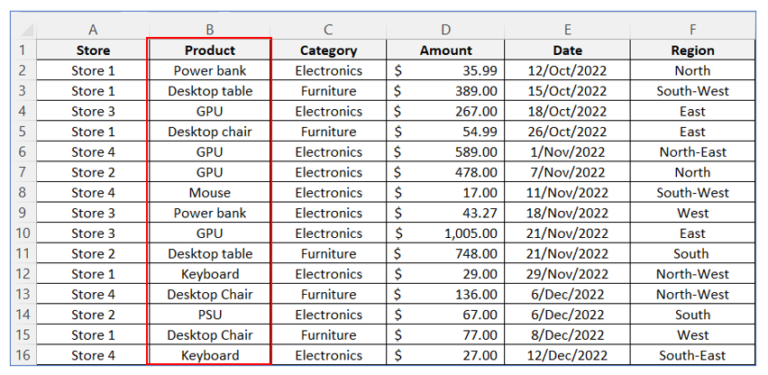Viewport: 768px width, 375px height.
Task: Select row 16 header
Action: pyautogui.click(x=24, y=355)
